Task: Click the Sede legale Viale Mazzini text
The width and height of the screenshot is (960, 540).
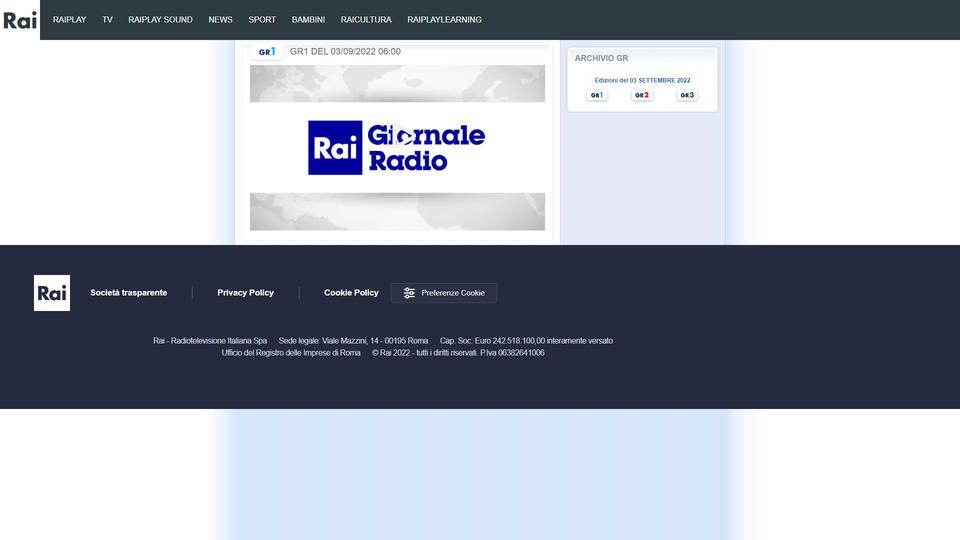Action: (x=353, y=340)
